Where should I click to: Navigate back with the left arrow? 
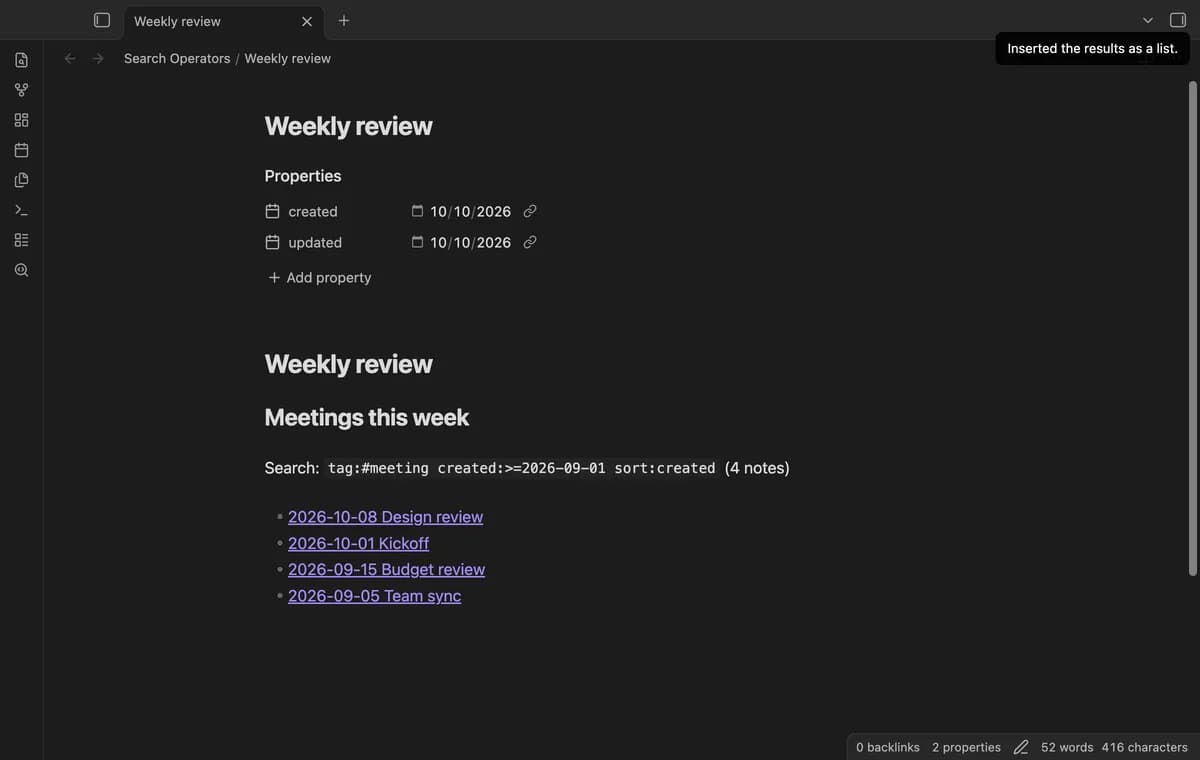[70, 58]
